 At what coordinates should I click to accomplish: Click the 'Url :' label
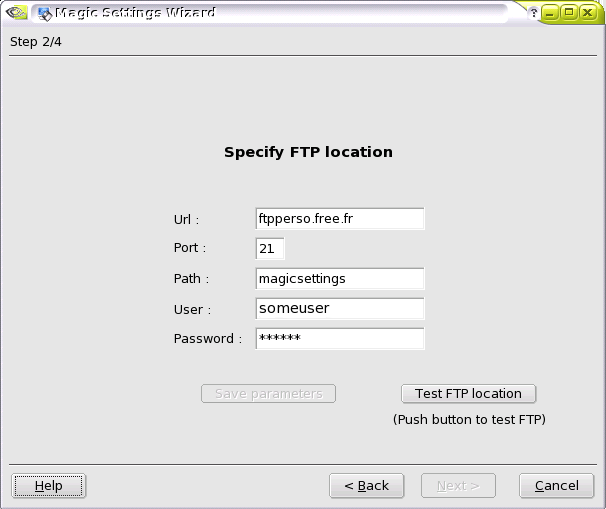[186, 220]
